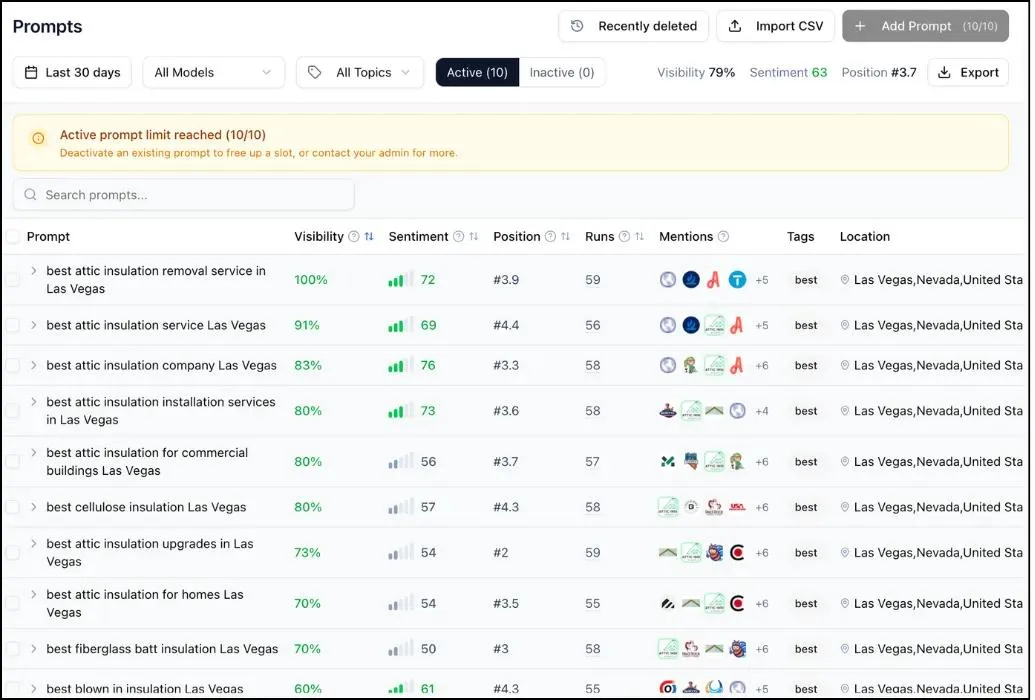Open the Visibility help question-mark icon
Viewport: 1035px width, 700px height.
coord(354,236)
